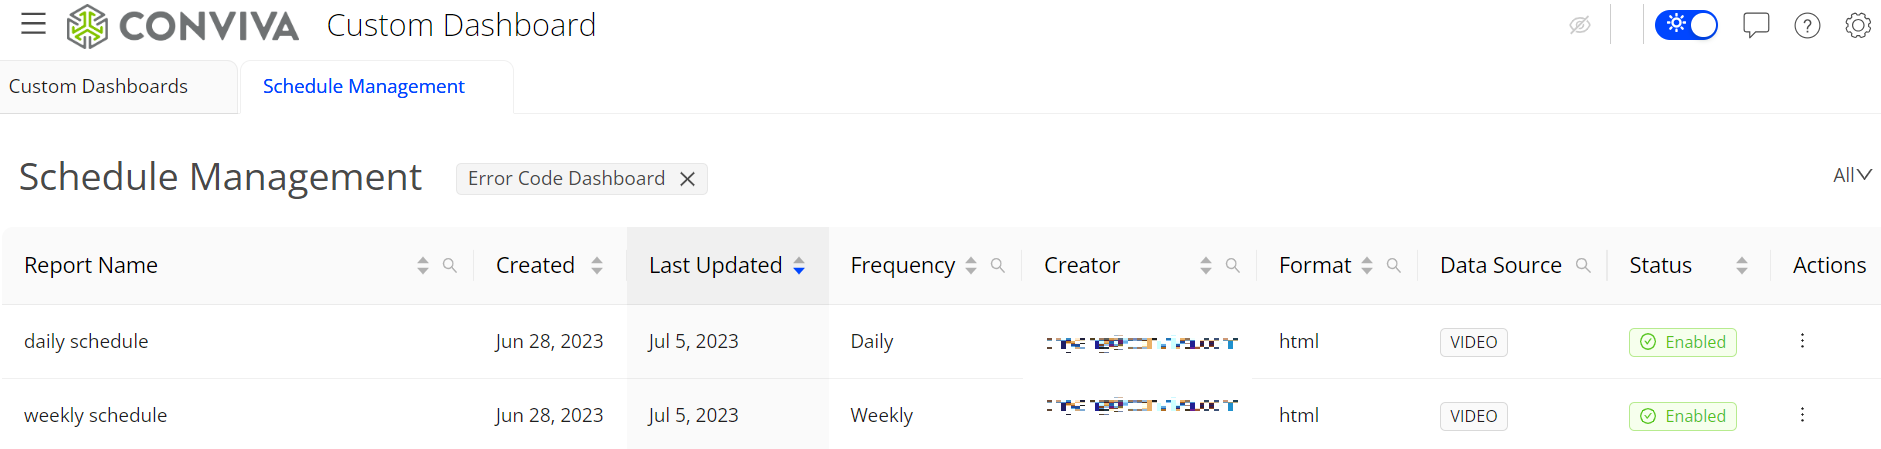Search within Report Name column
The height and width of the screenshot is (449, 1881).
click(450, 265)
